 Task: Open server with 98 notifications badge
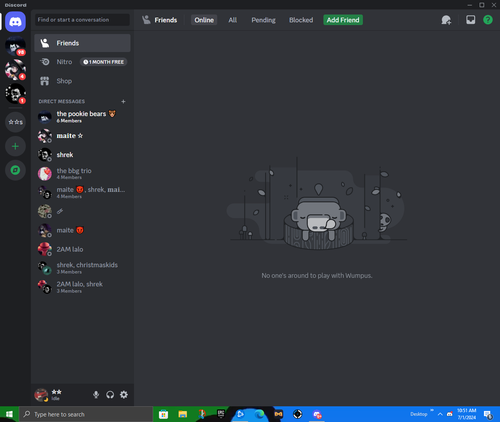(x=15, y=46)
